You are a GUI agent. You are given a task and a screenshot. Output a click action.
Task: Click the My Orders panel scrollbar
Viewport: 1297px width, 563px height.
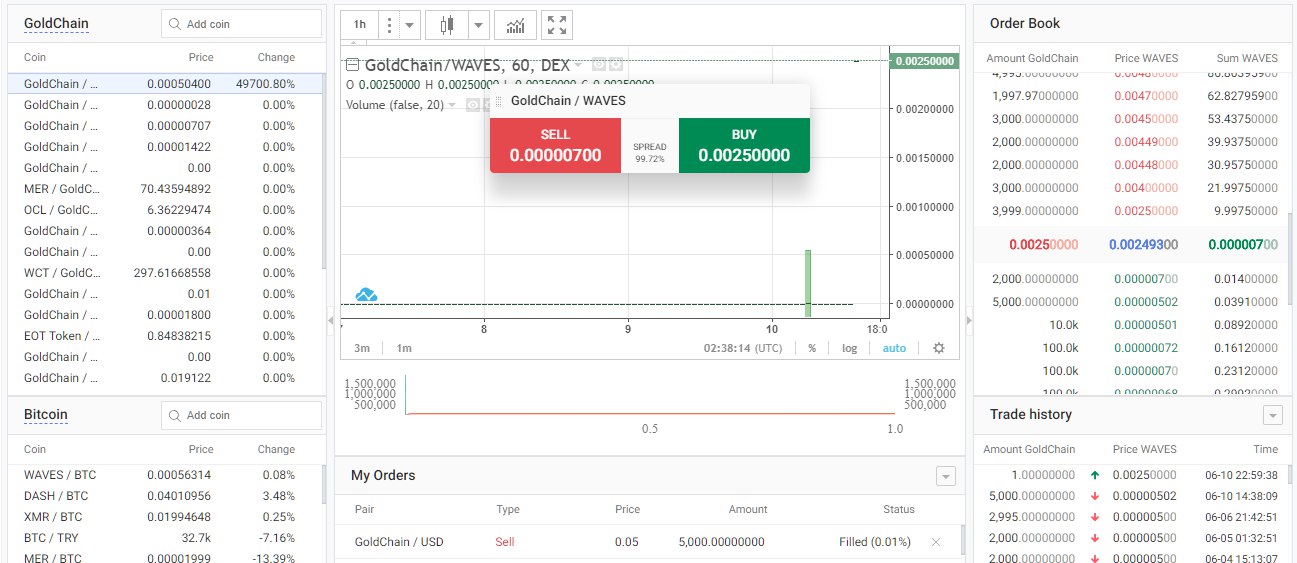pyautogui.click(x=962, y=541)
